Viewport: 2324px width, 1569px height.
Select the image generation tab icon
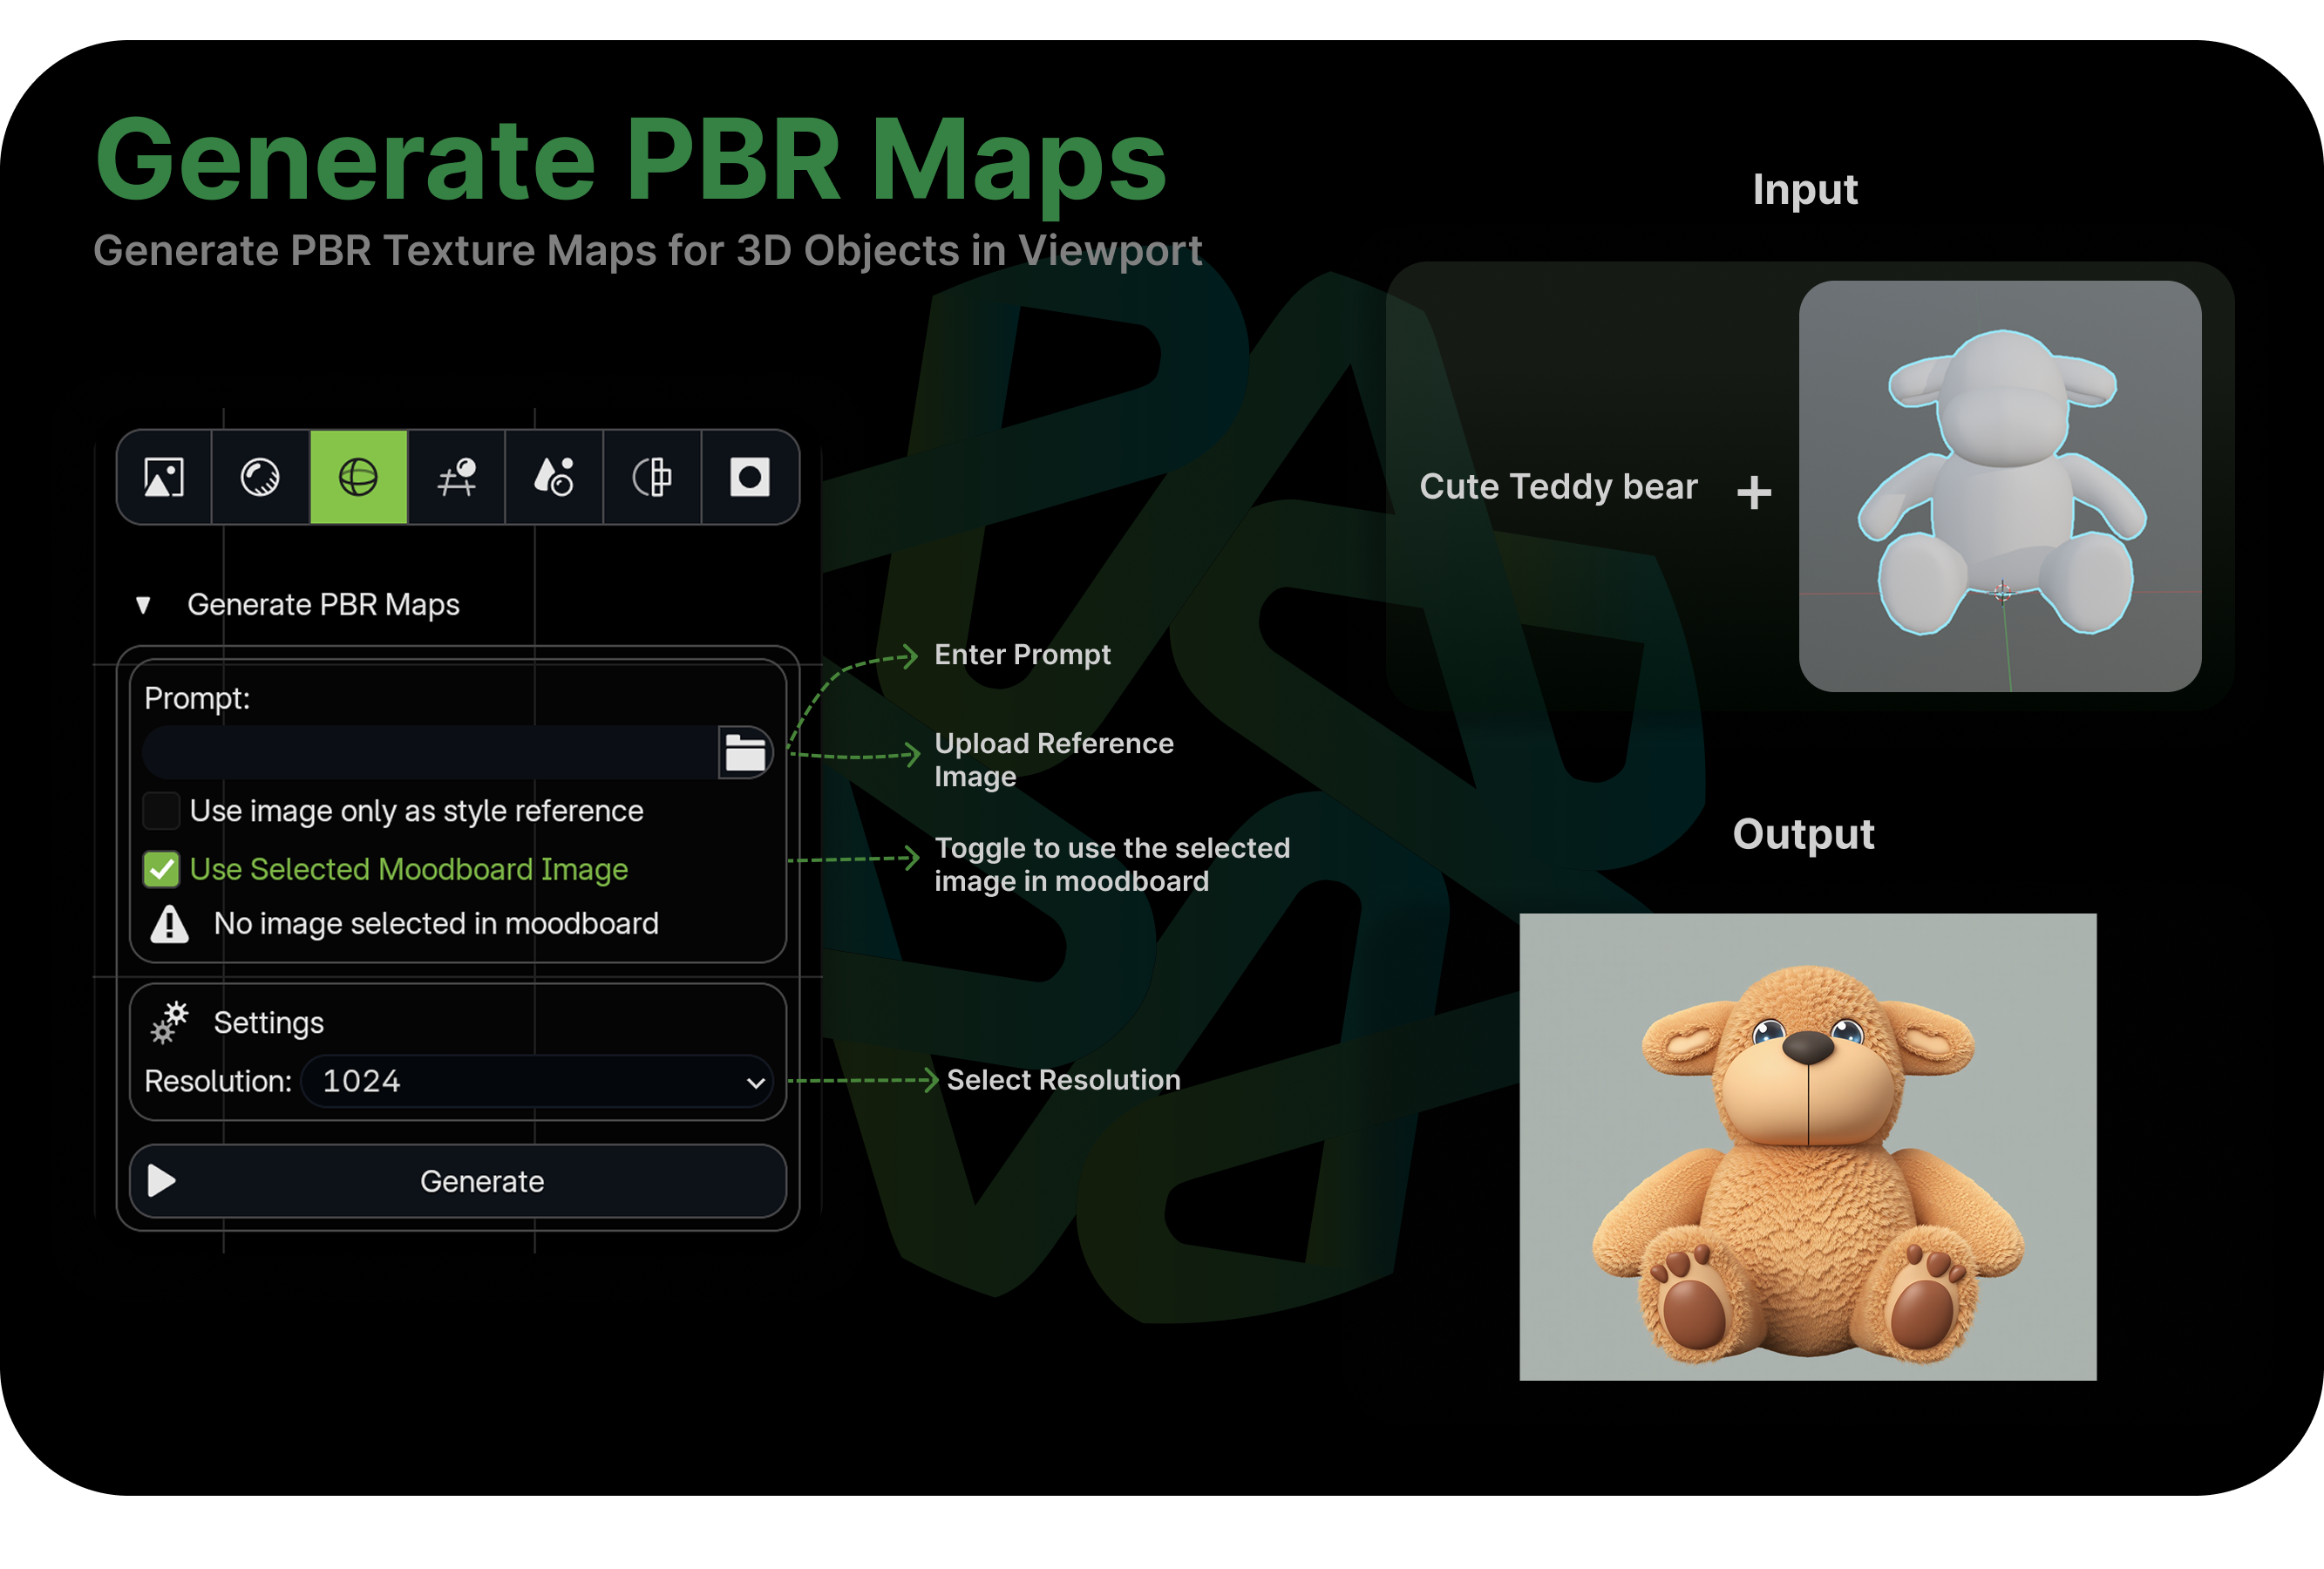164,477
